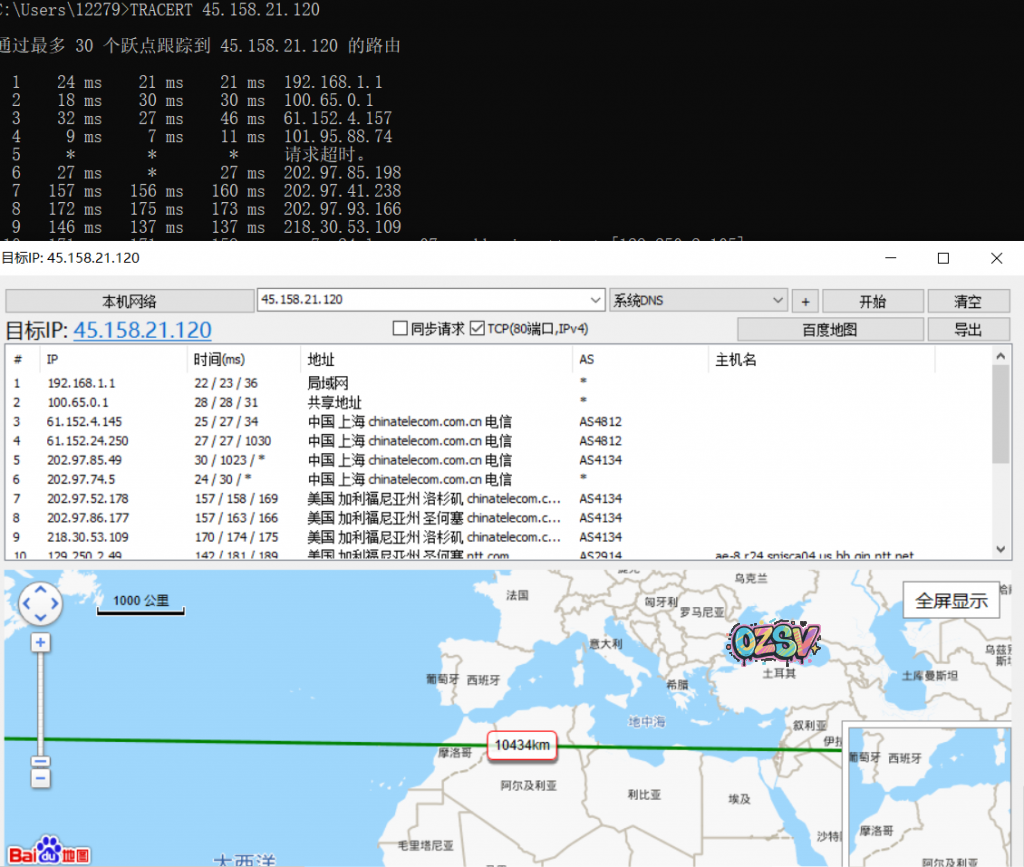Image resolution: width=1024 pixels, height=867 pixels.
Task: Click the Baidu map logo
Action: tap(50, 849)
